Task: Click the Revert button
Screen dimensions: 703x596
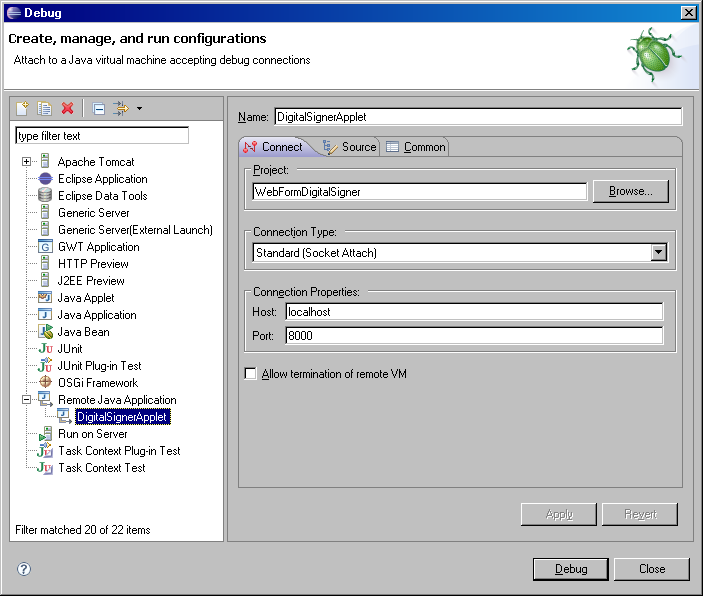Action: (640, 514)
